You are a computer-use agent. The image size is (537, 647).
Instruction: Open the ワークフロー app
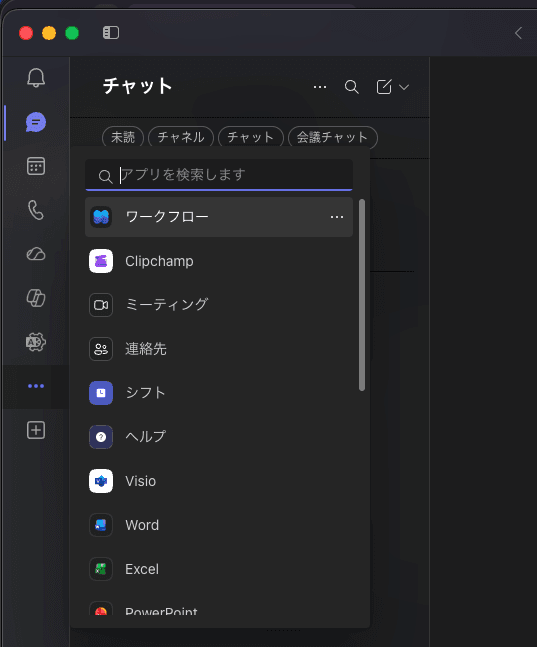(x=219, y=217)
